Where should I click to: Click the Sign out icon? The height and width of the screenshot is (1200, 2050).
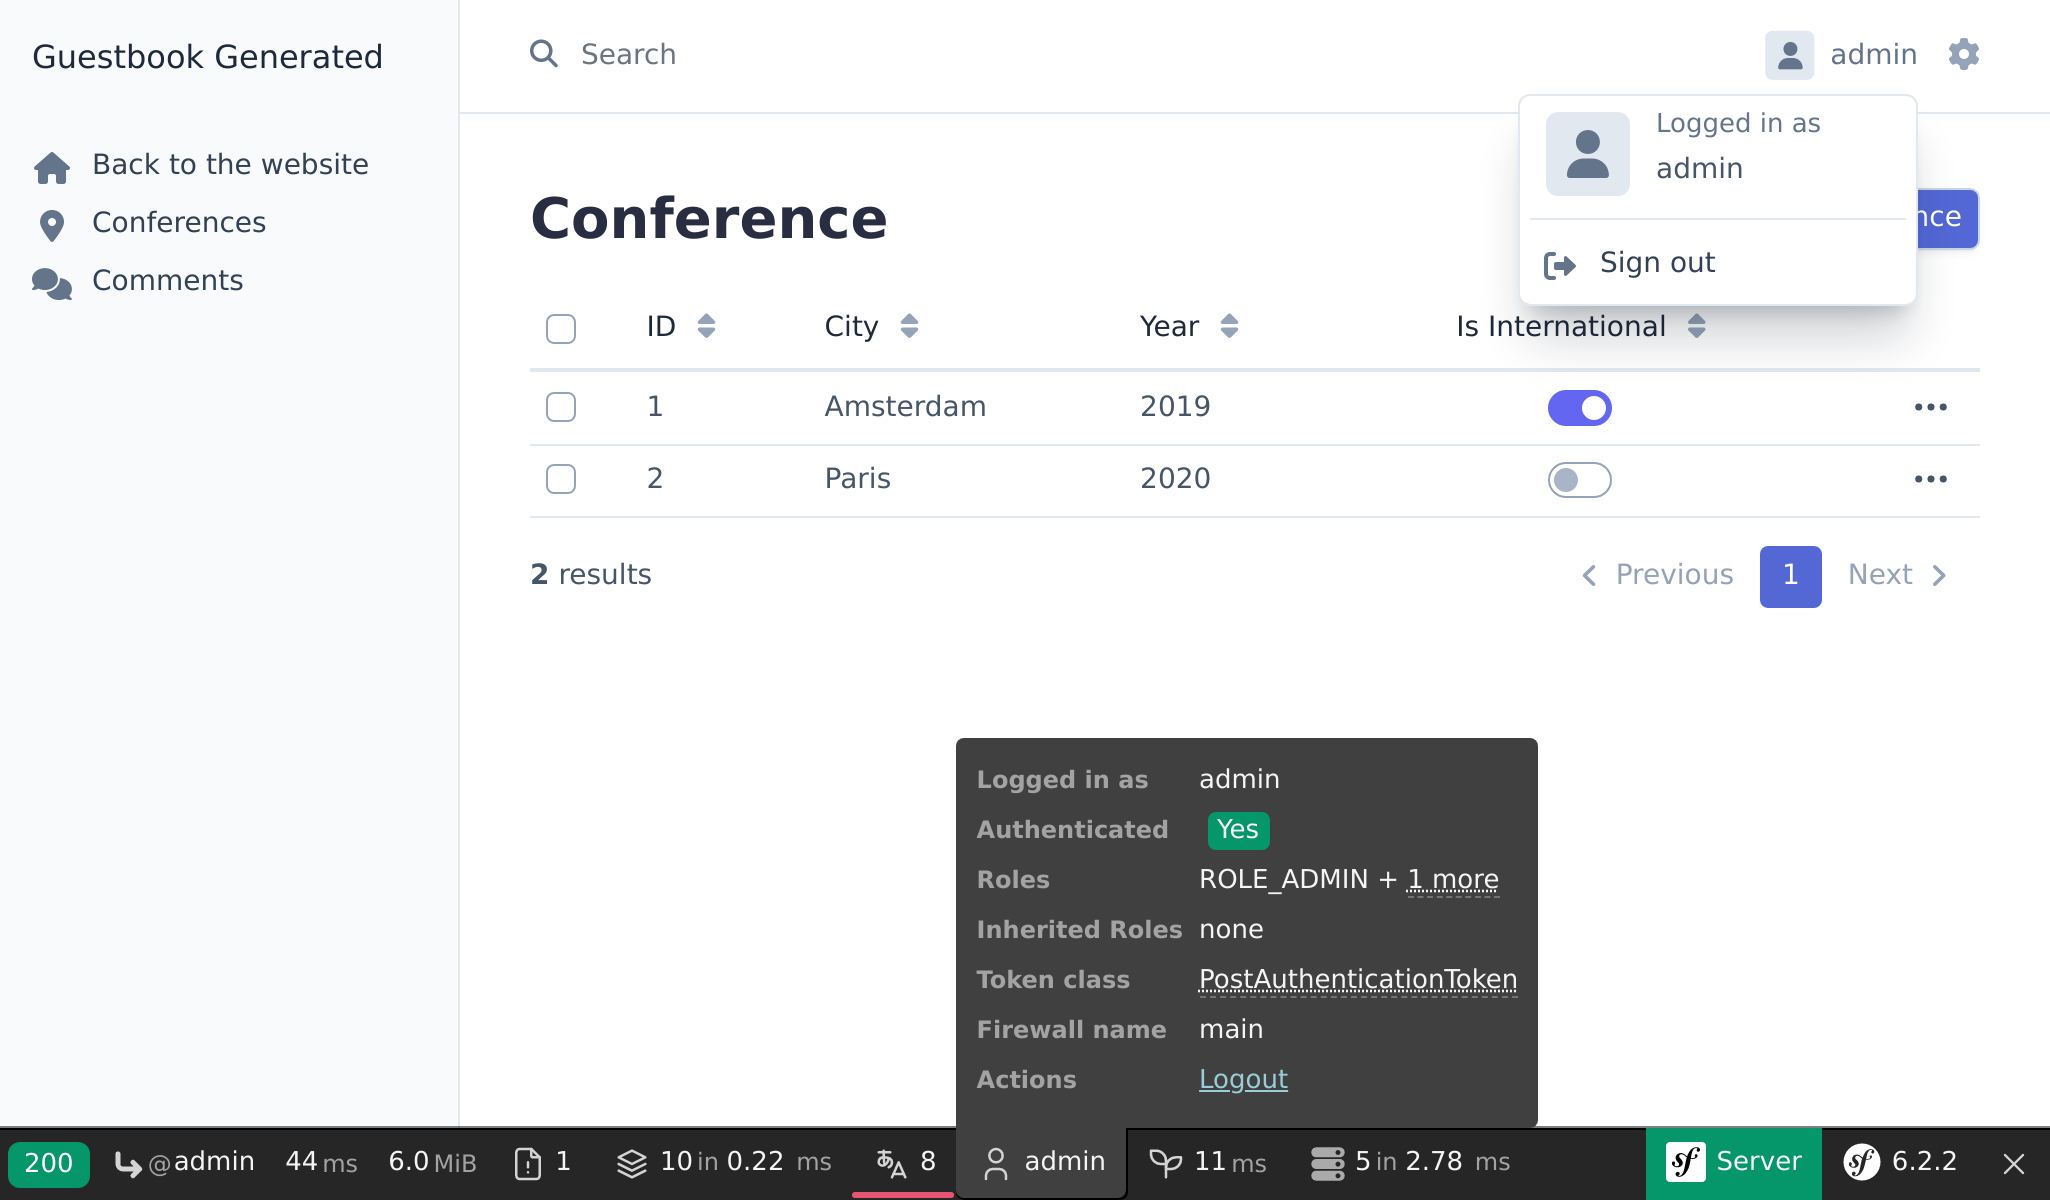pyautogui.click(x=1560, y=263)
